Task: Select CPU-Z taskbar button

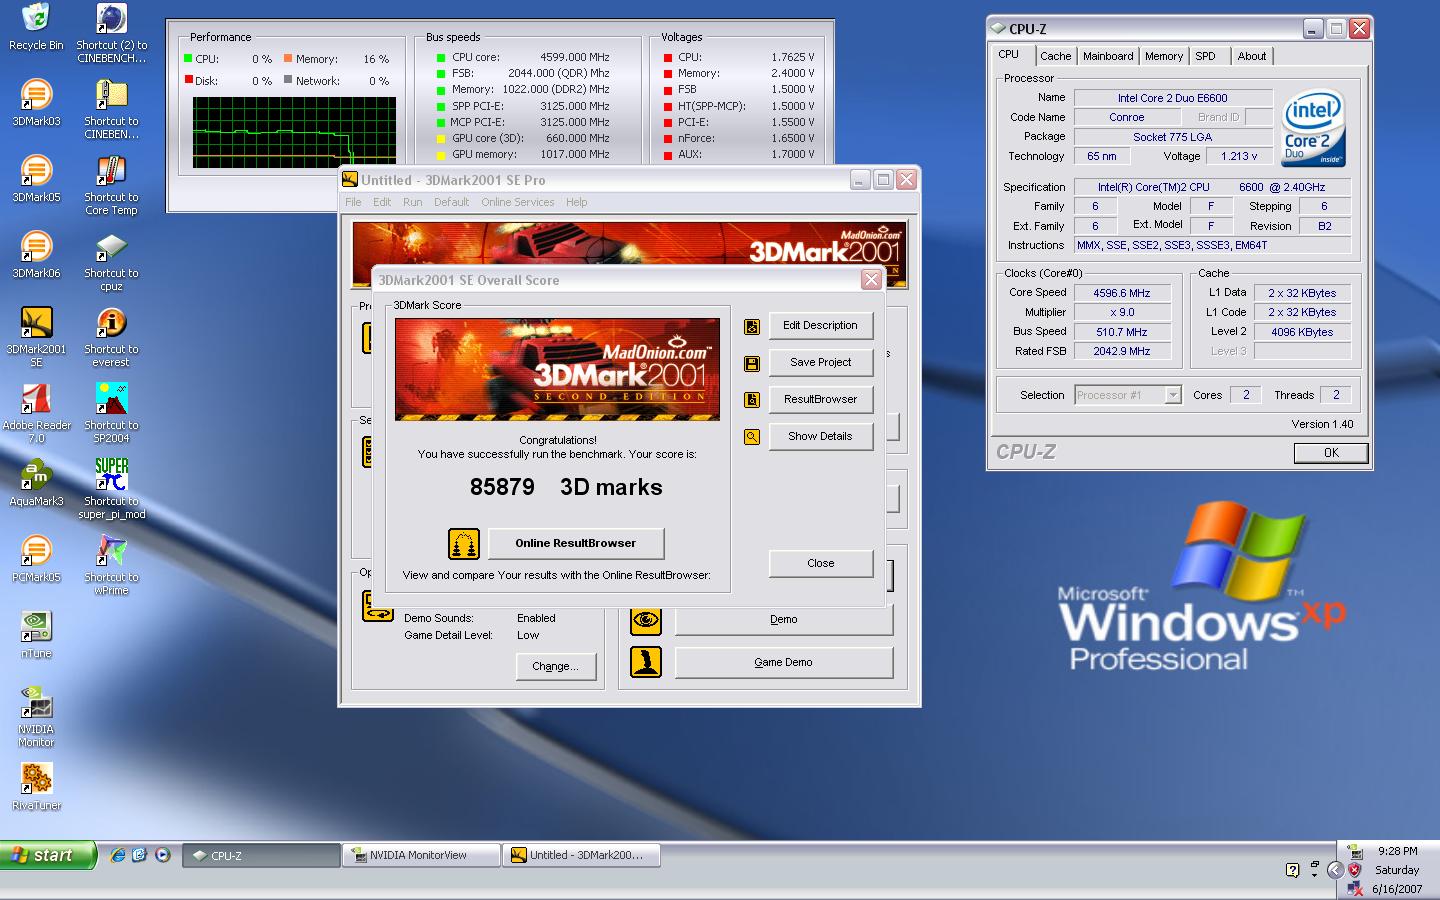Action: click(262, 856)
